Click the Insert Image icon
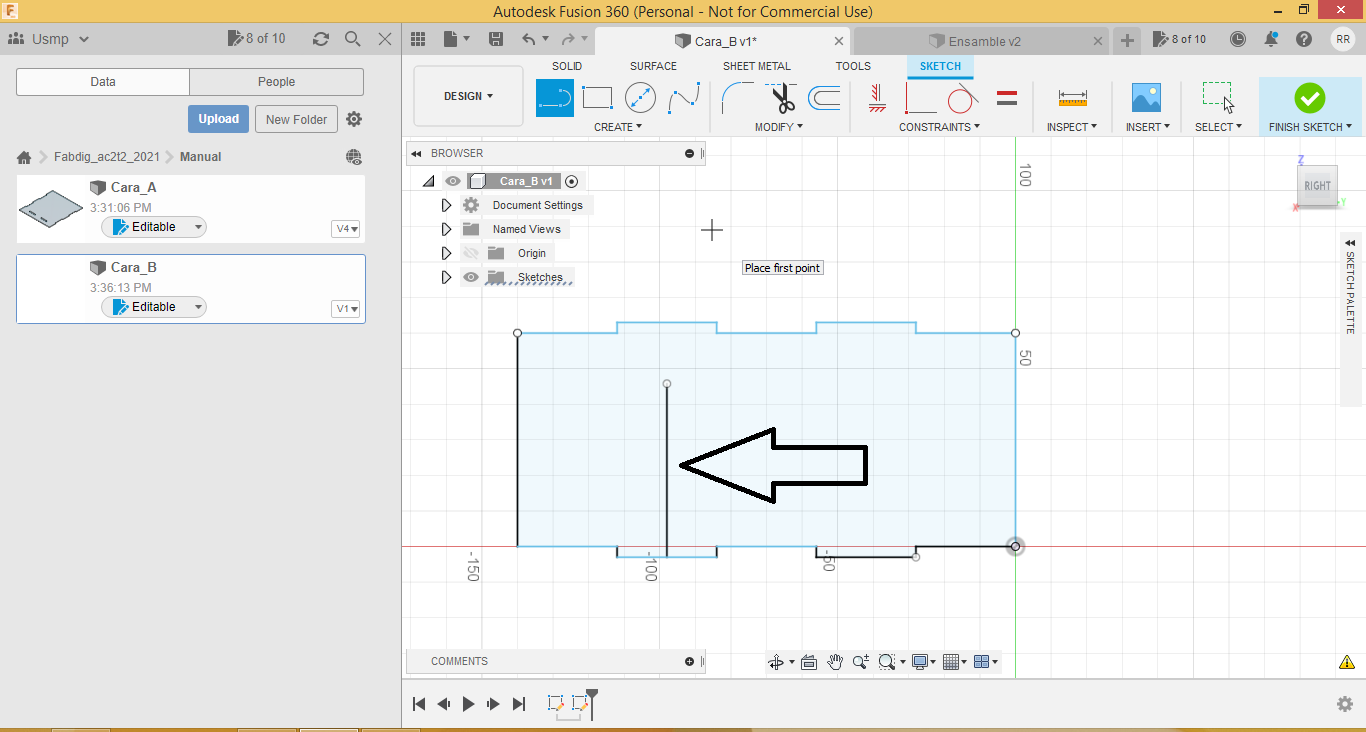 pos(1146,98)
